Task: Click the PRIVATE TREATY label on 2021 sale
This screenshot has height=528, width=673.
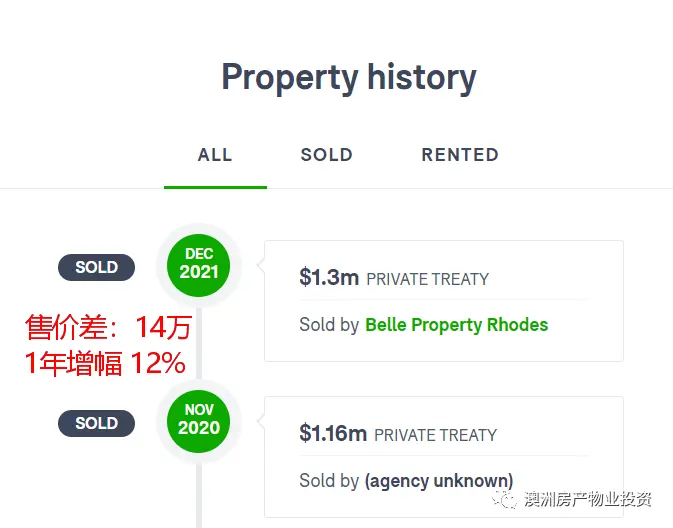Action: (x=427, y=279)
